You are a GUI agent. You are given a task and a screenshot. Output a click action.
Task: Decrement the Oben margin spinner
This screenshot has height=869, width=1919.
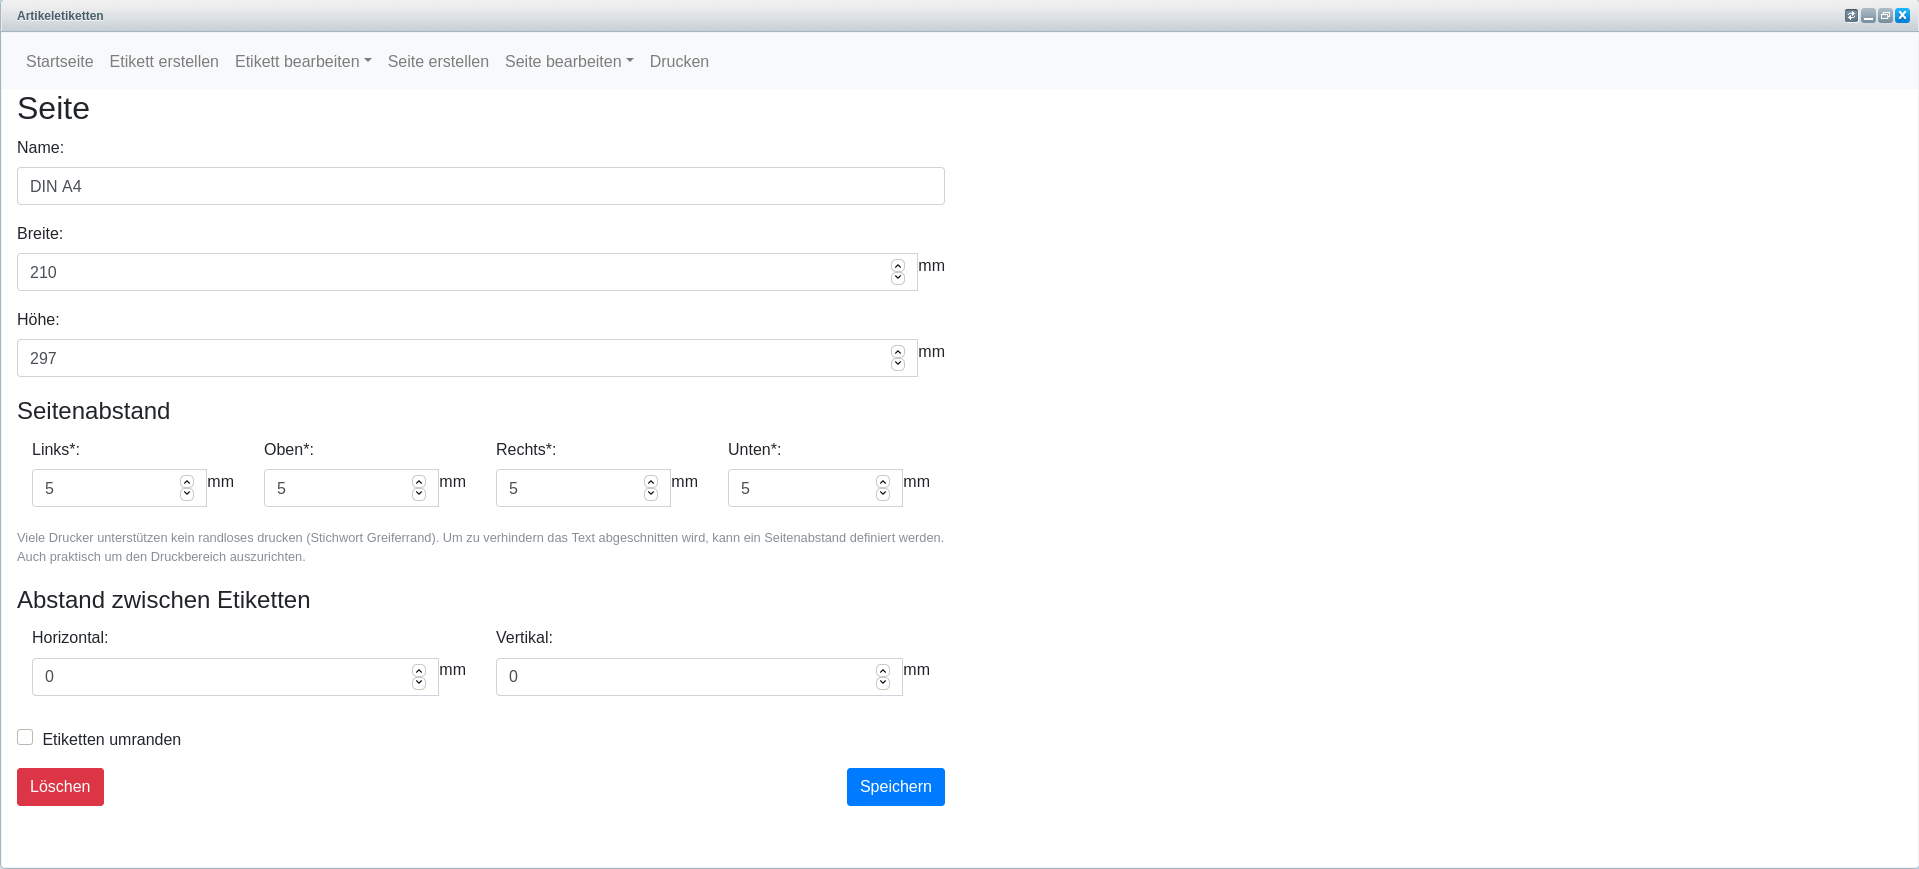coord(419,494)
